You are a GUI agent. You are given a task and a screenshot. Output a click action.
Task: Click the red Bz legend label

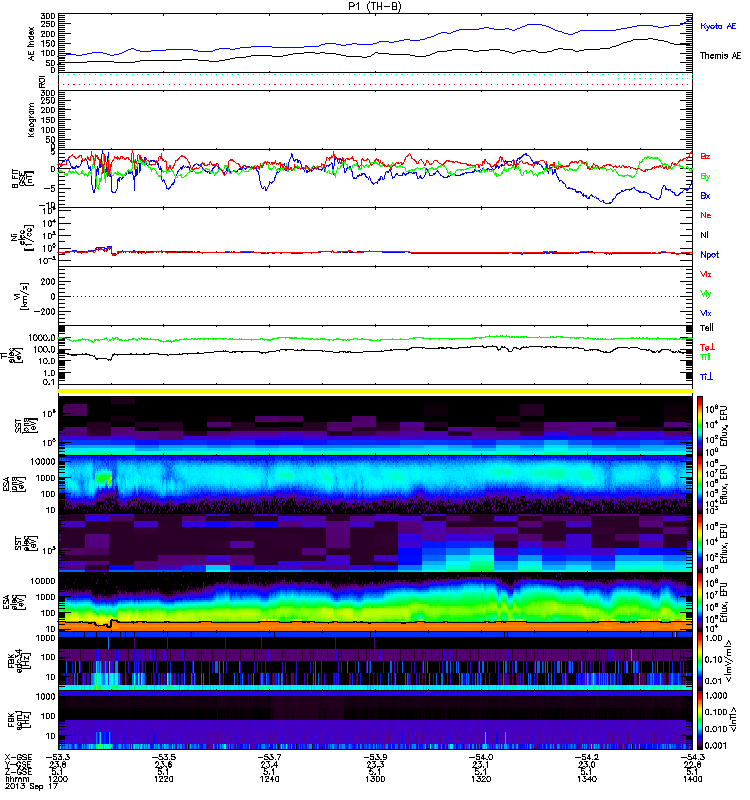click(705, 157)
